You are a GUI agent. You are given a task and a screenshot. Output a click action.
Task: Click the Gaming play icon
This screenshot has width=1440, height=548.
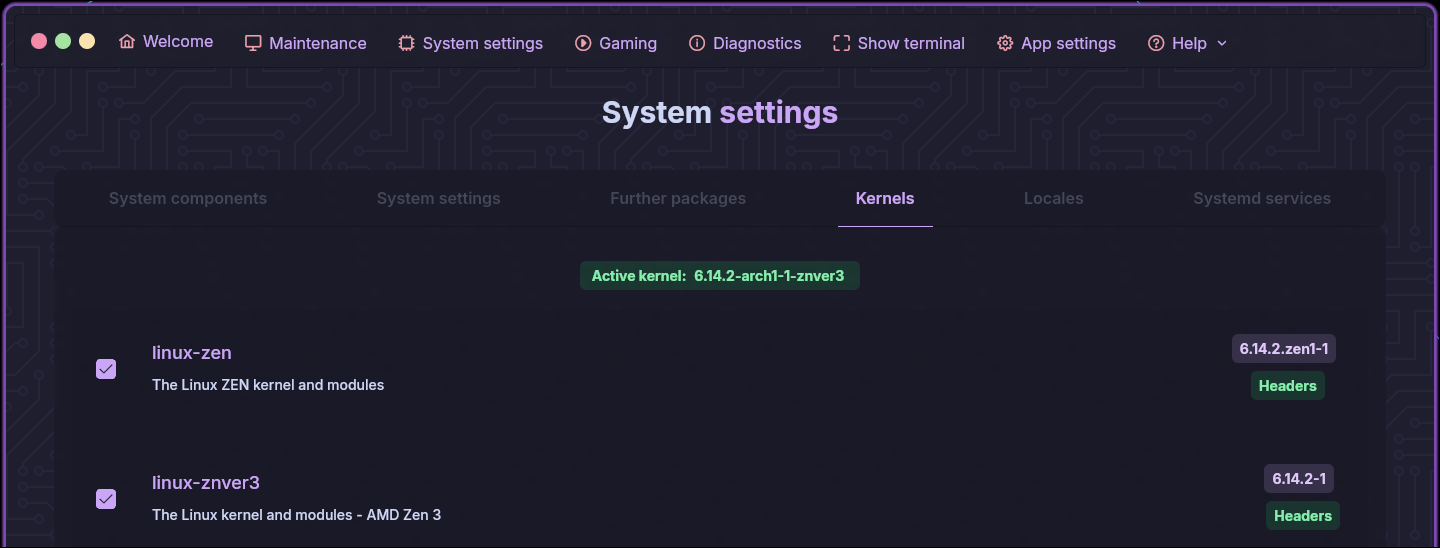tap(583, 43)
